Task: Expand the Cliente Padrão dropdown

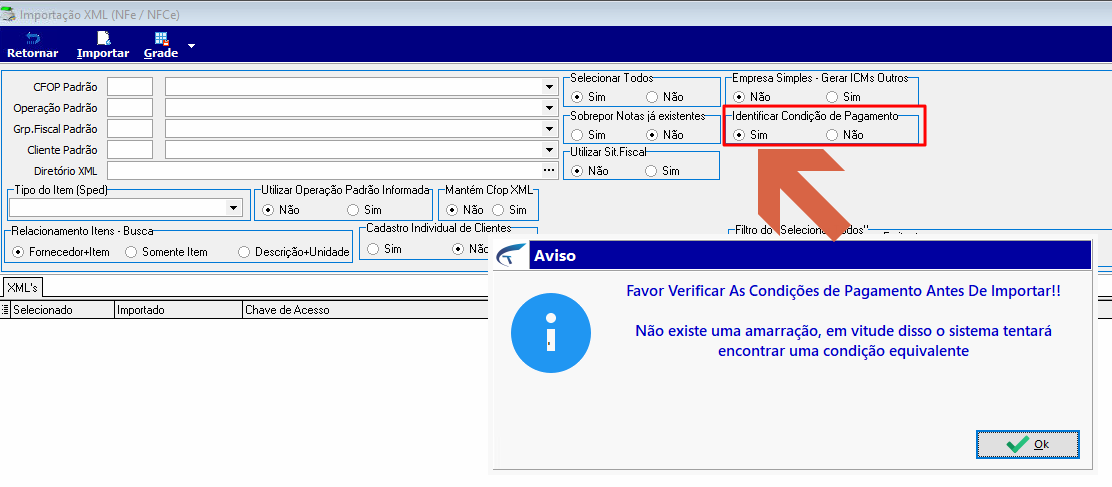Action: tap(549, 150)
